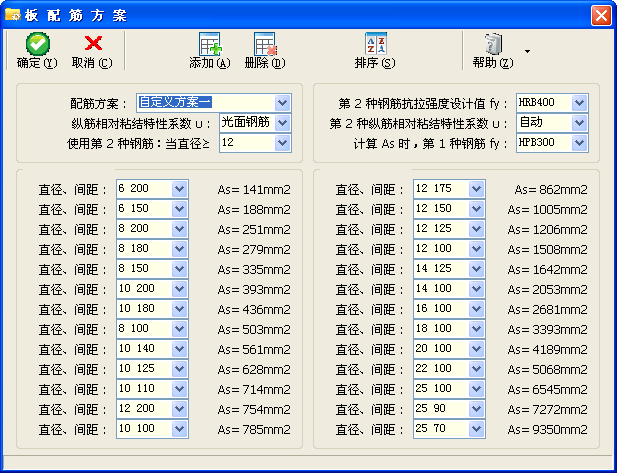The image size is (617, 473).
Task: Click the 添加 add table icon
Action: click(x=209, y=44)
